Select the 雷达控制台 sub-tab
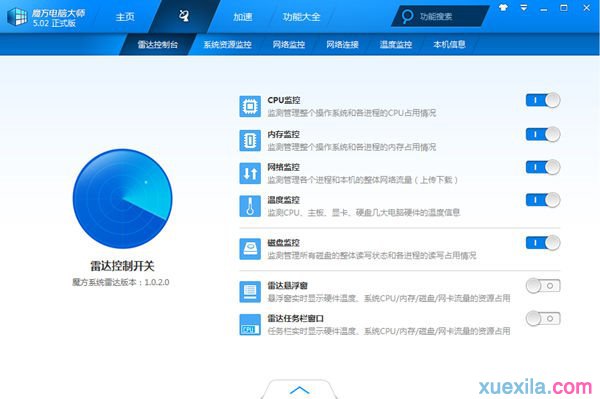This screenshot has width=600, height=399. click(158, 44)
